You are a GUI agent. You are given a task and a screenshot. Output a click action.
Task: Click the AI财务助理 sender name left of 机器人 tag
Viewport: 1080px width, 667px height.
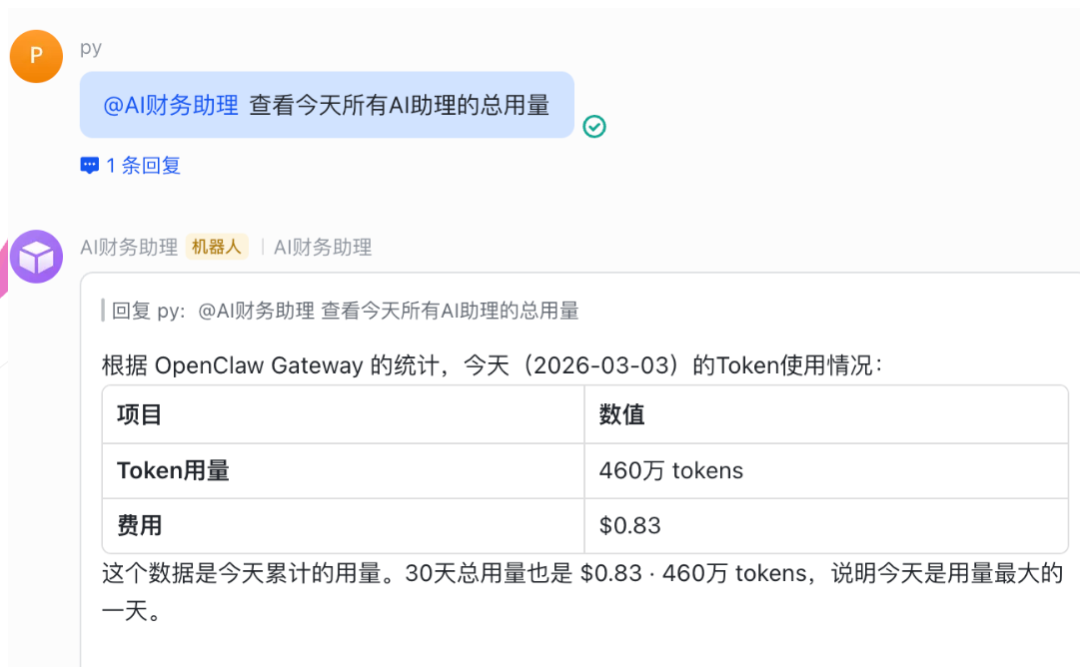(x=129, y=247)
